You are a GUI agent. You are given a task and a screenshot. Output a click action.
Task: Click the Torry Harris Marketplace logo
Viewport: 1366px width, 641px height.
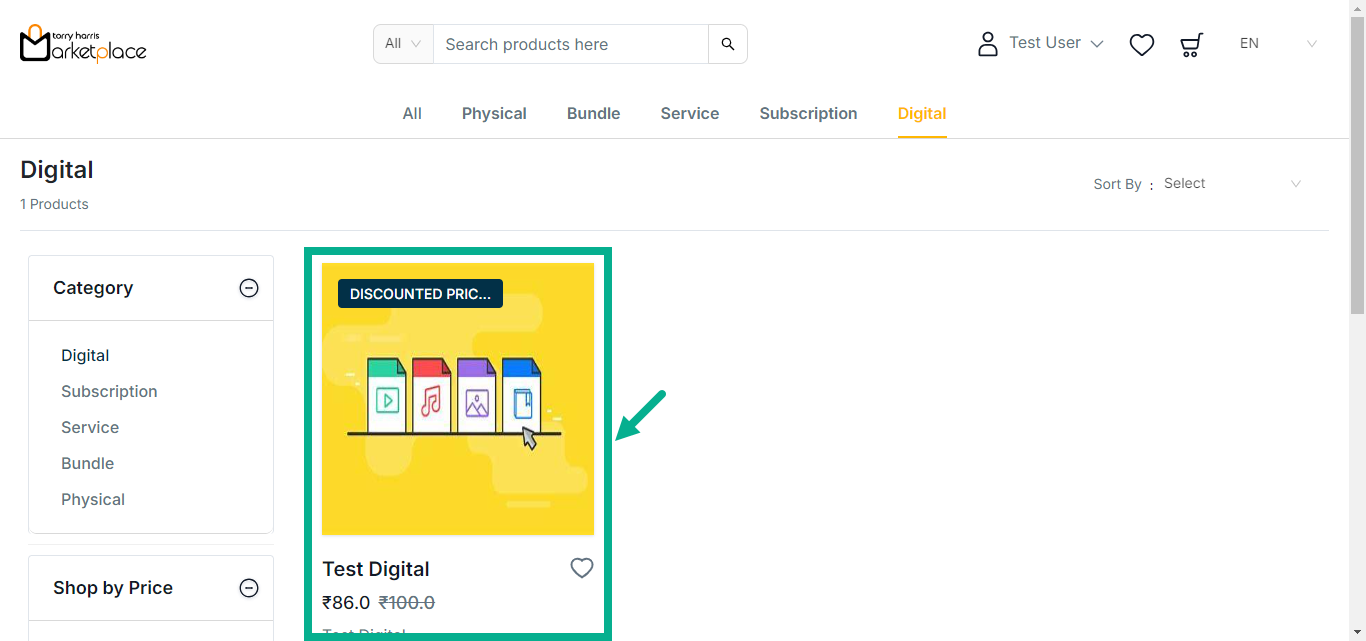(83, 44)
